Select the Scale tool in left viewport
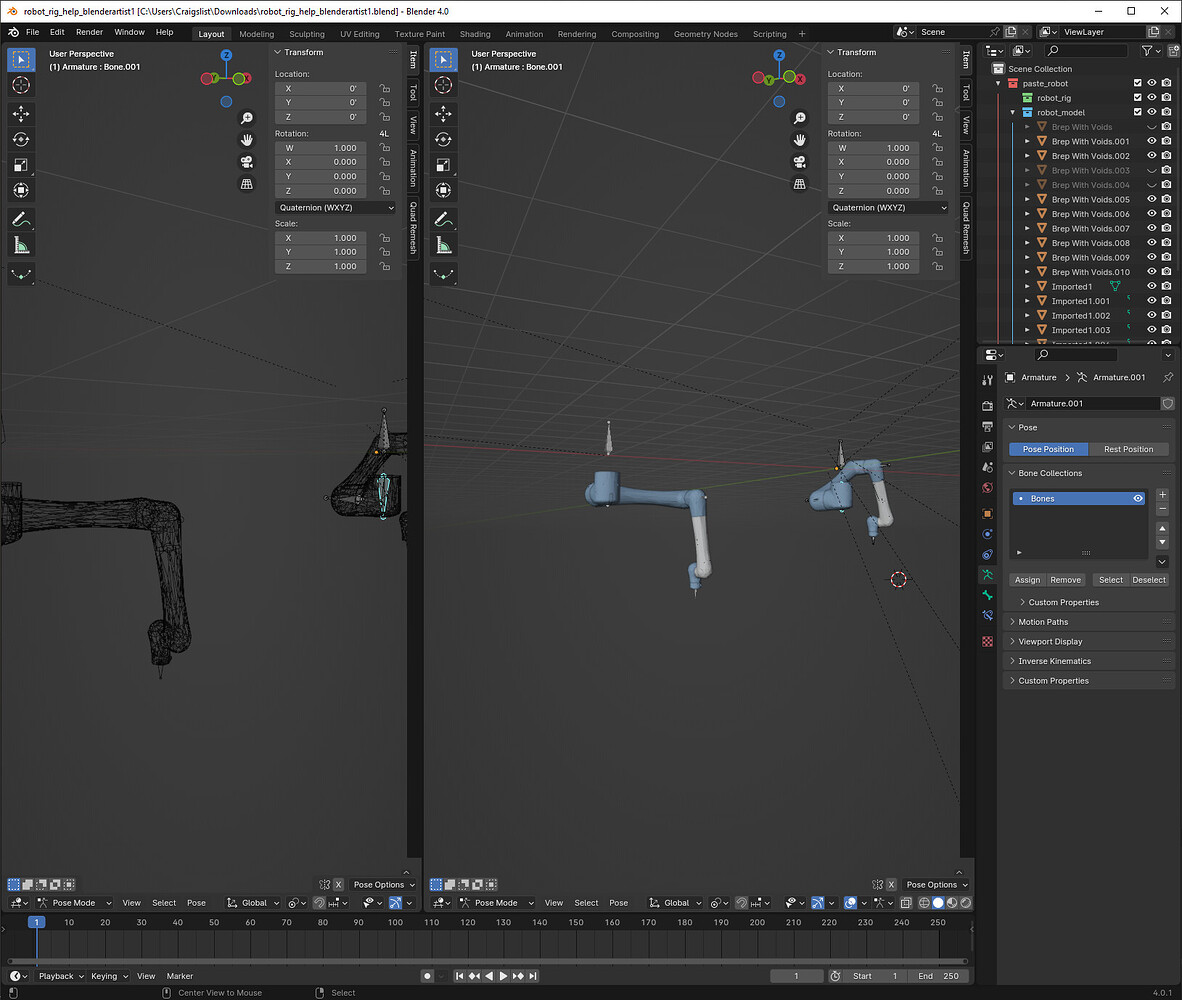Image resolution: width=1182 pixels, height=1000 pixels. [x=21, y=165]
